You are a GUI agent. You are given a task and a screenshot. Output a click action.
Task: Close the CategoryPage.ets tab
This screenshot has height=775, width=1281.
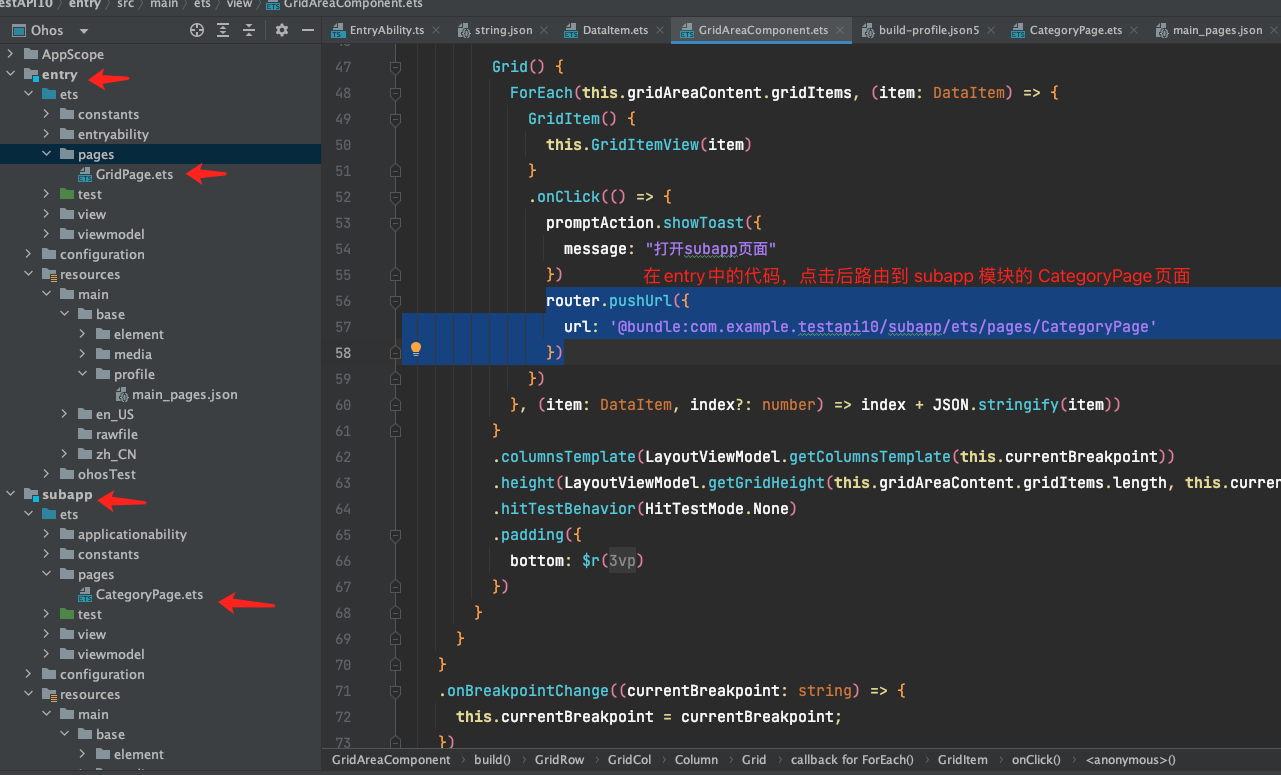[x=1133, y=30]
